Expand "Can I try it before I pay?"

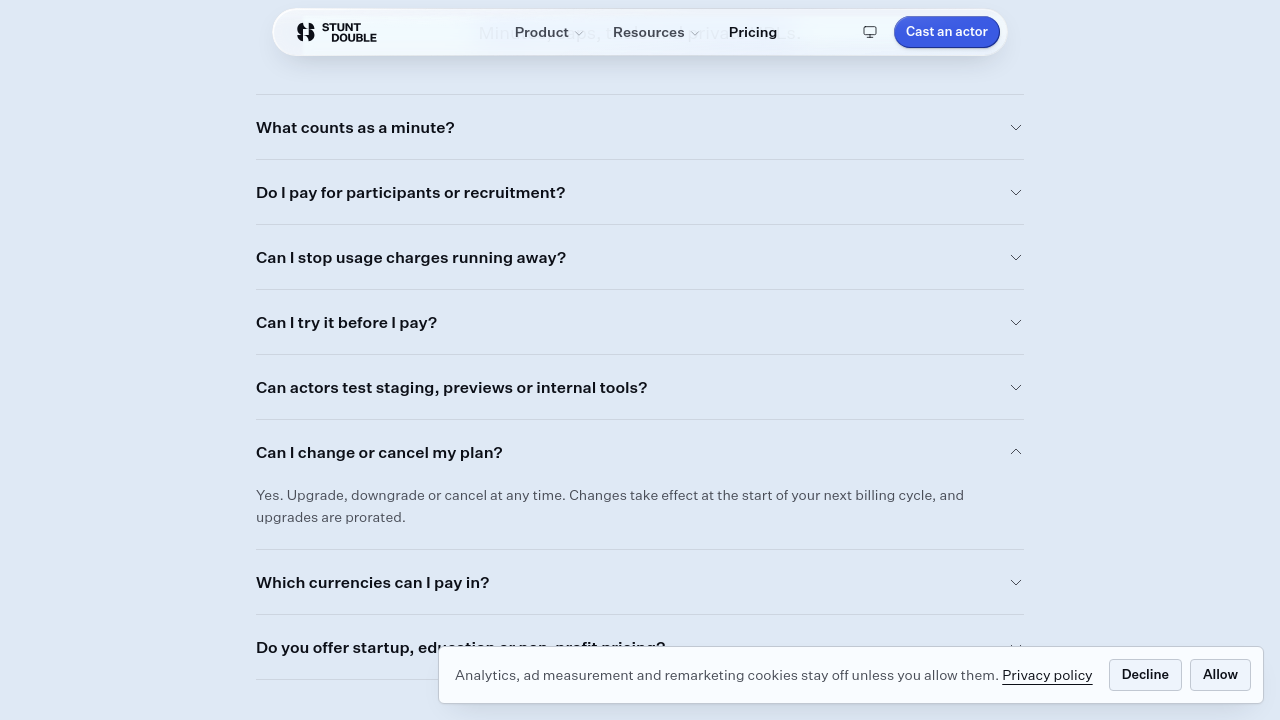(x=640, y=322)
